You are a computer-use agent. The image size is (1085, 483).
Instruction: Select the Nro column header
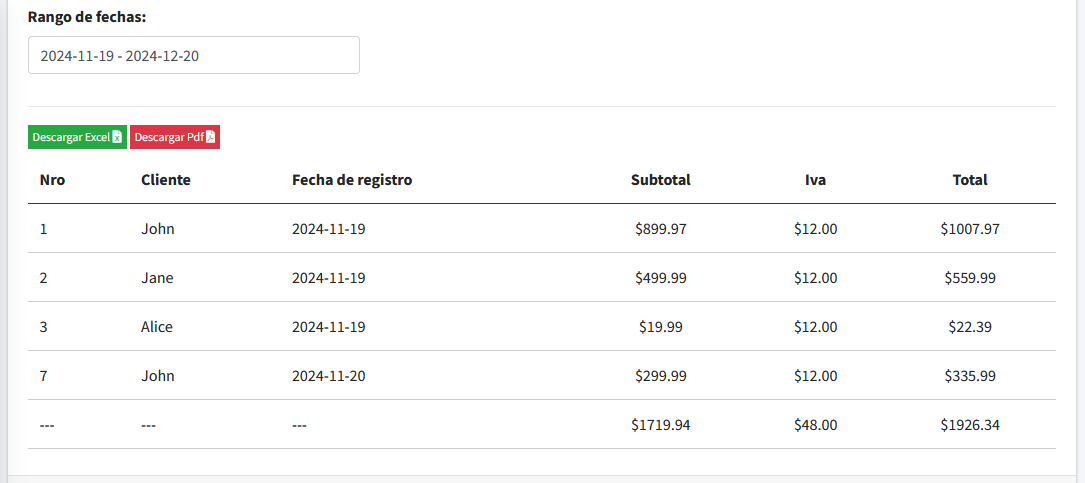(x=53, y=180)
